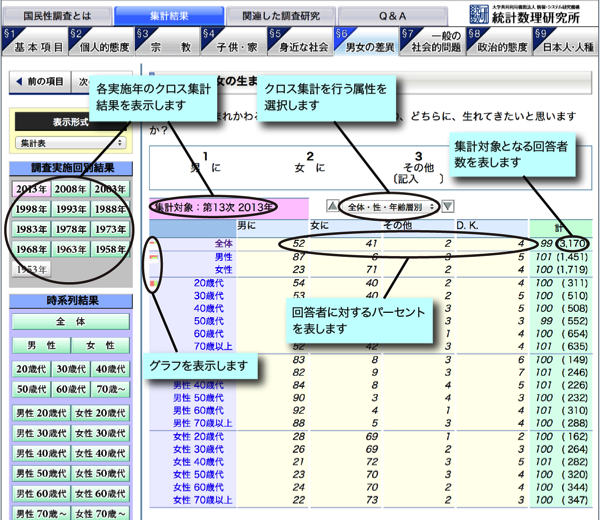
Task: Click the 40歳代 row label in table
Action: (209, 308)
